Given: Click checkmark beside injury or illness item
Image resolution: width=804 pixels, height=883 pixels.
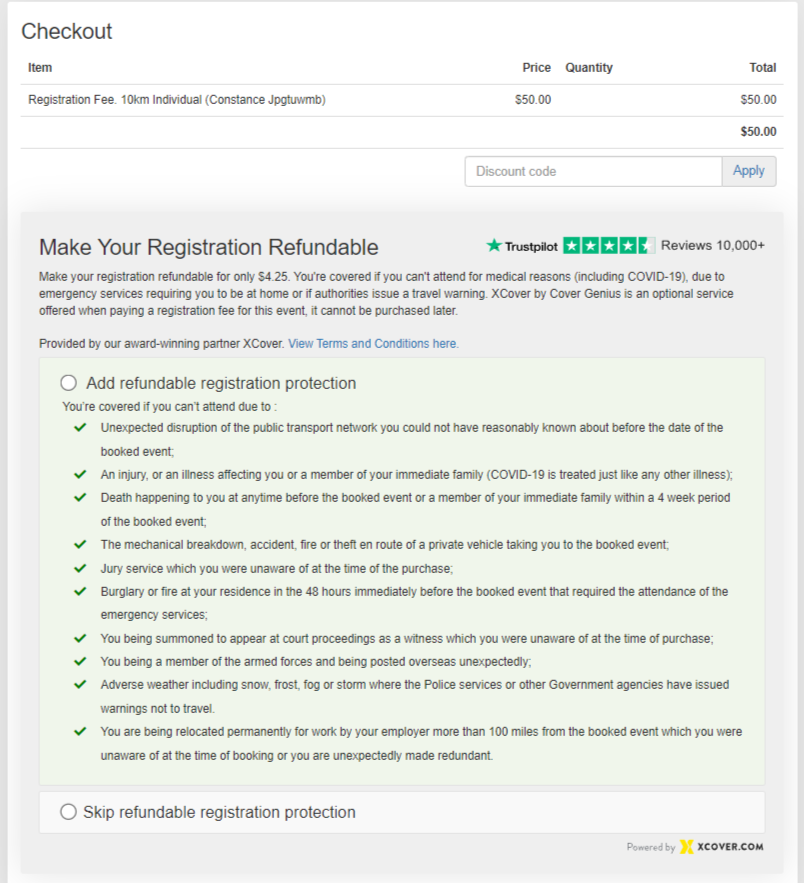Looking at the screenshot, I should click(80, 474).
